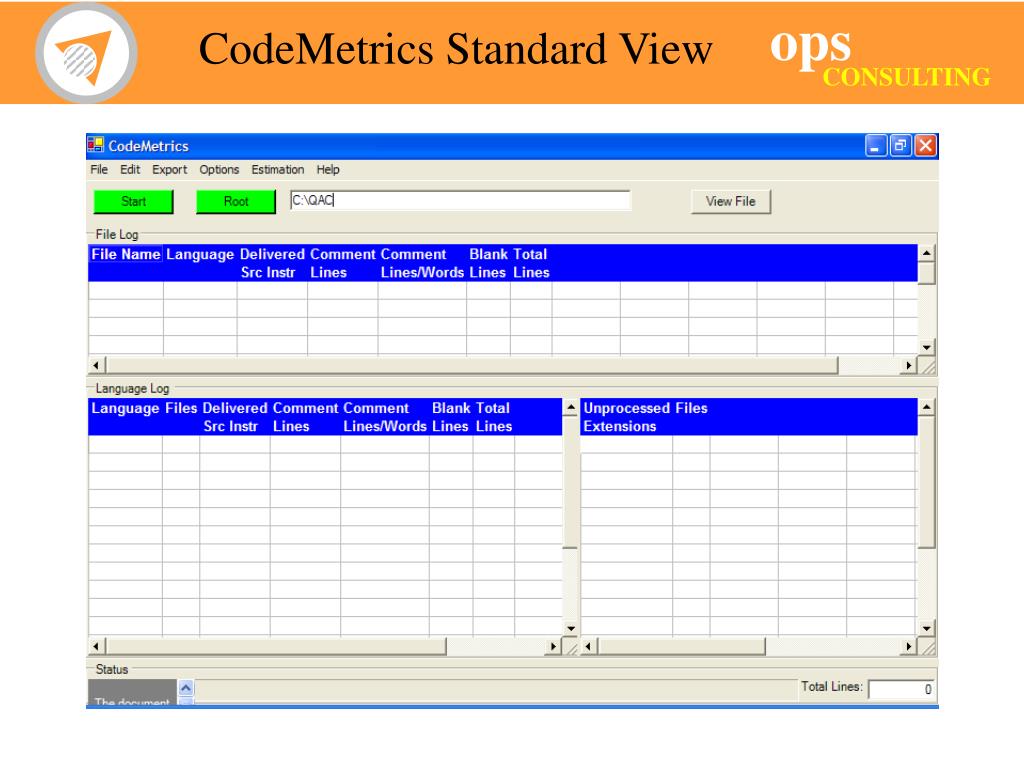Image resolution: width=1024 pixels, height=768 pixels.
Task: Click the File Log scroll down arrow
Action: 927,347
